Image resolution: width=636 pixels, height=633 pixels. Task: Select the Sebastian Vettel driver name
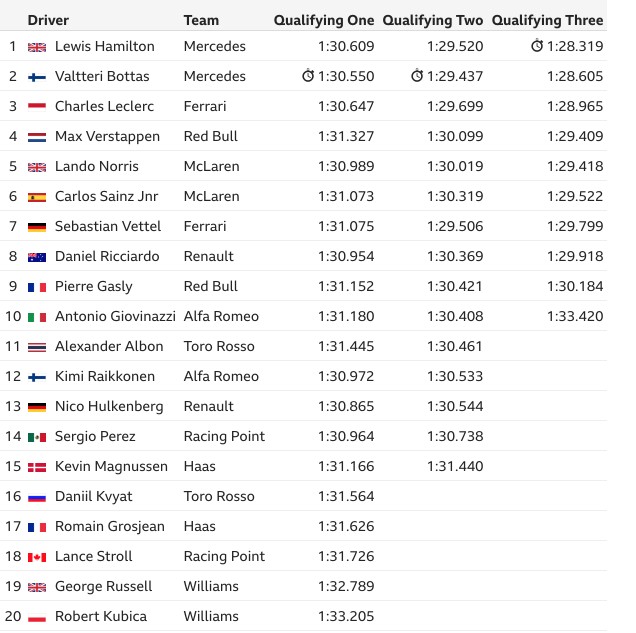(108, 226)
